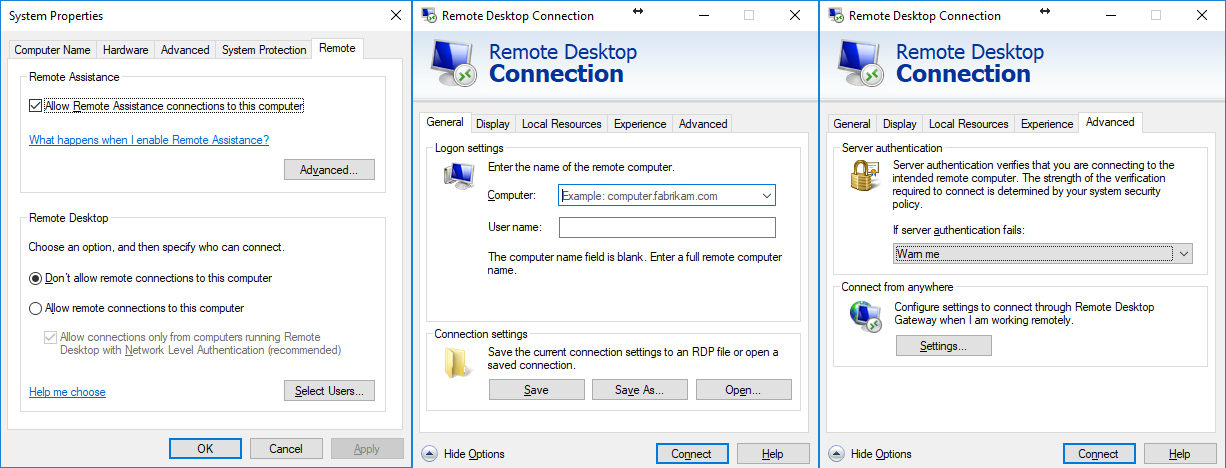
Task: Select Don't allow remote connections radio button
Action: (36, 278)
